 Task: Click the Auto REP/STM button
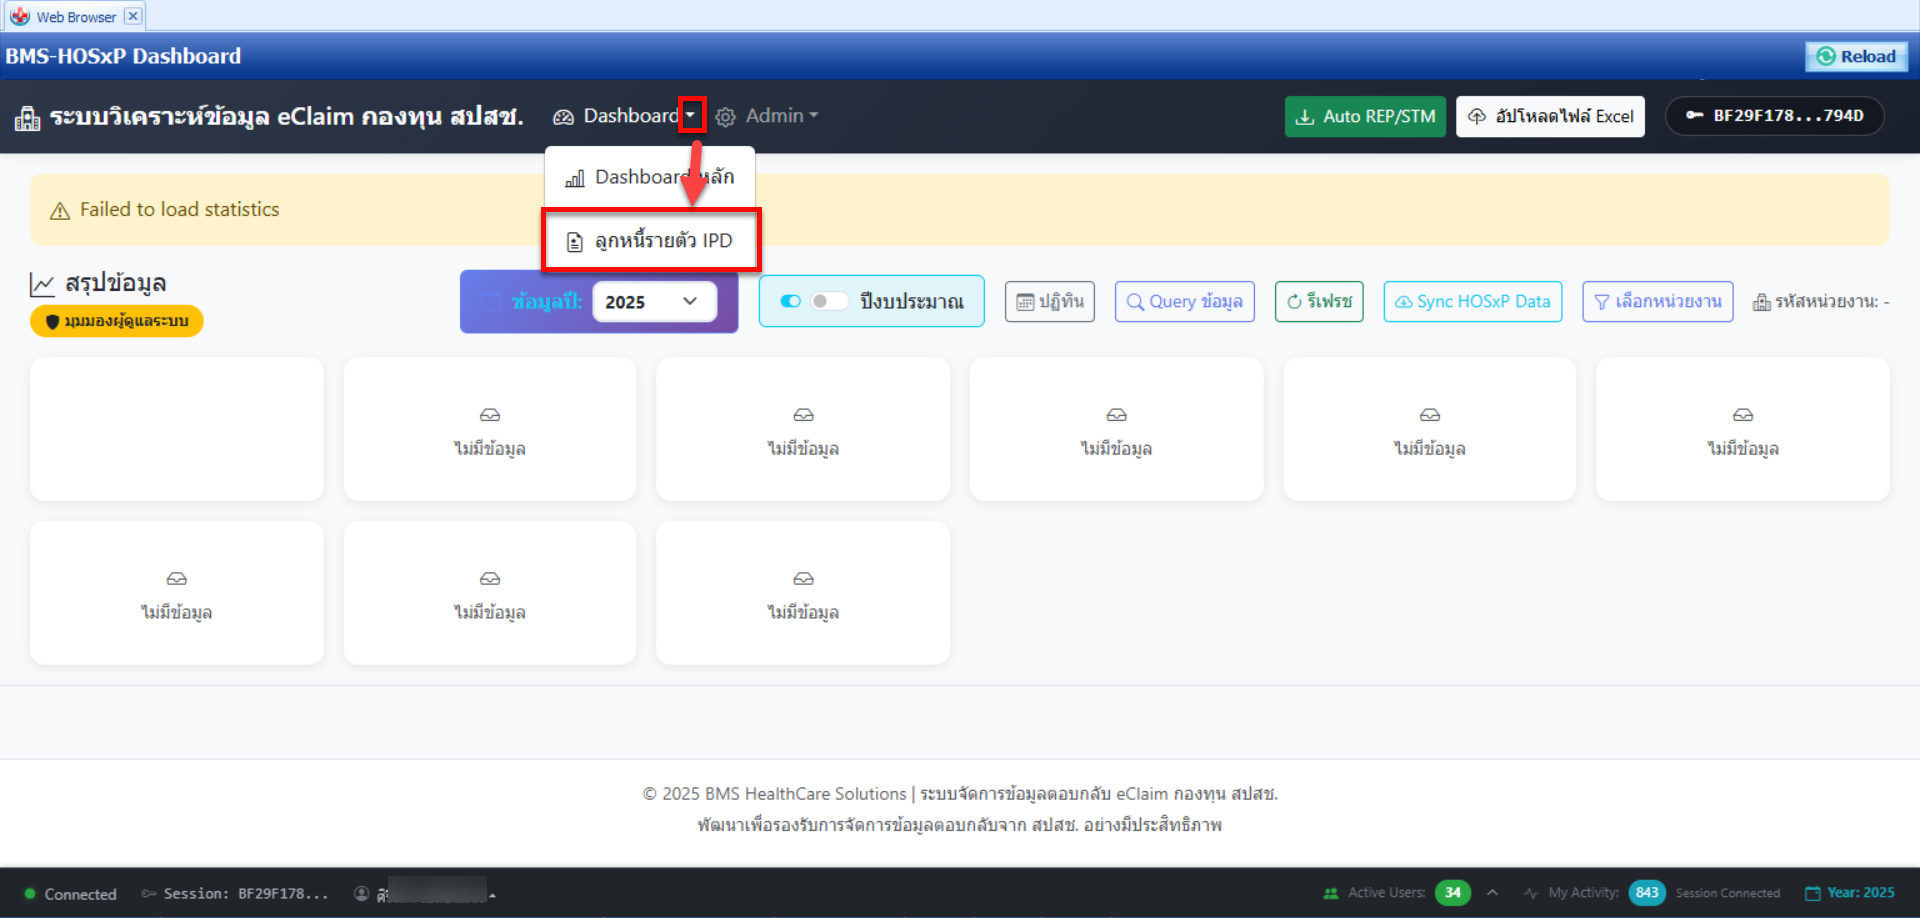pos(1365,116)
